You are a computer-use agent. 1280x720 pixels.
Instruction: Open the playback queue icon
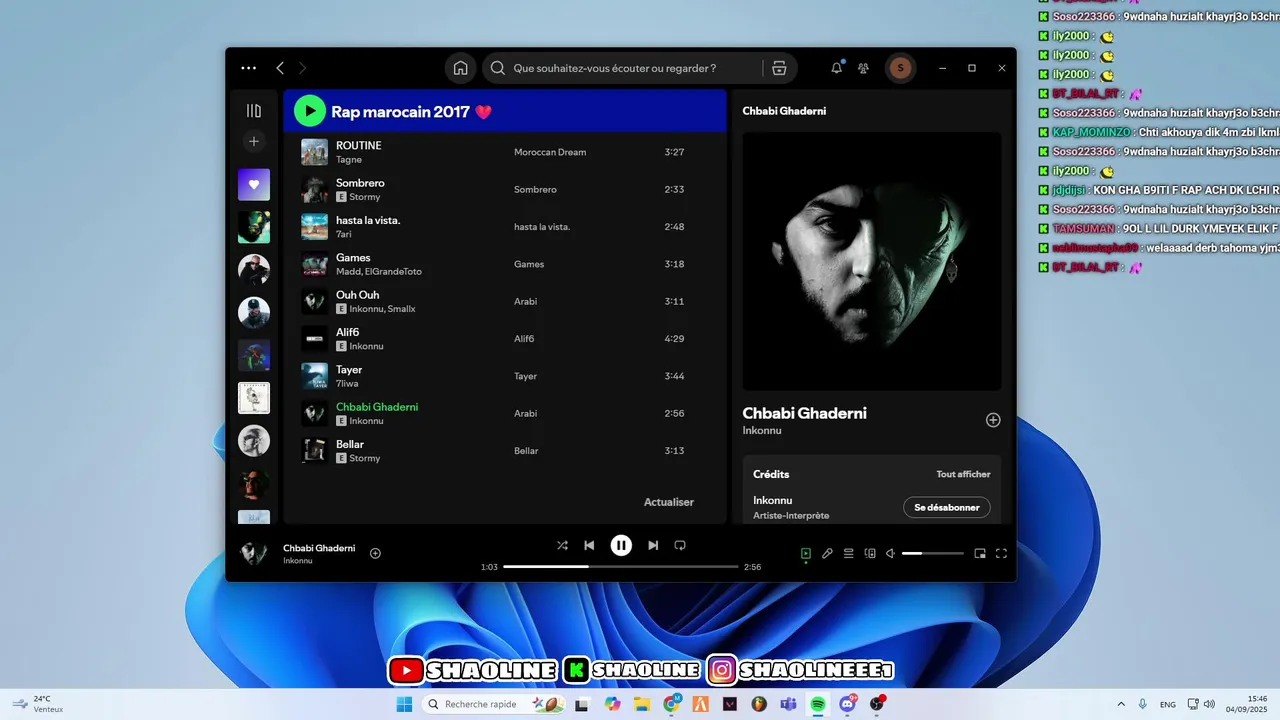(848, 553)
